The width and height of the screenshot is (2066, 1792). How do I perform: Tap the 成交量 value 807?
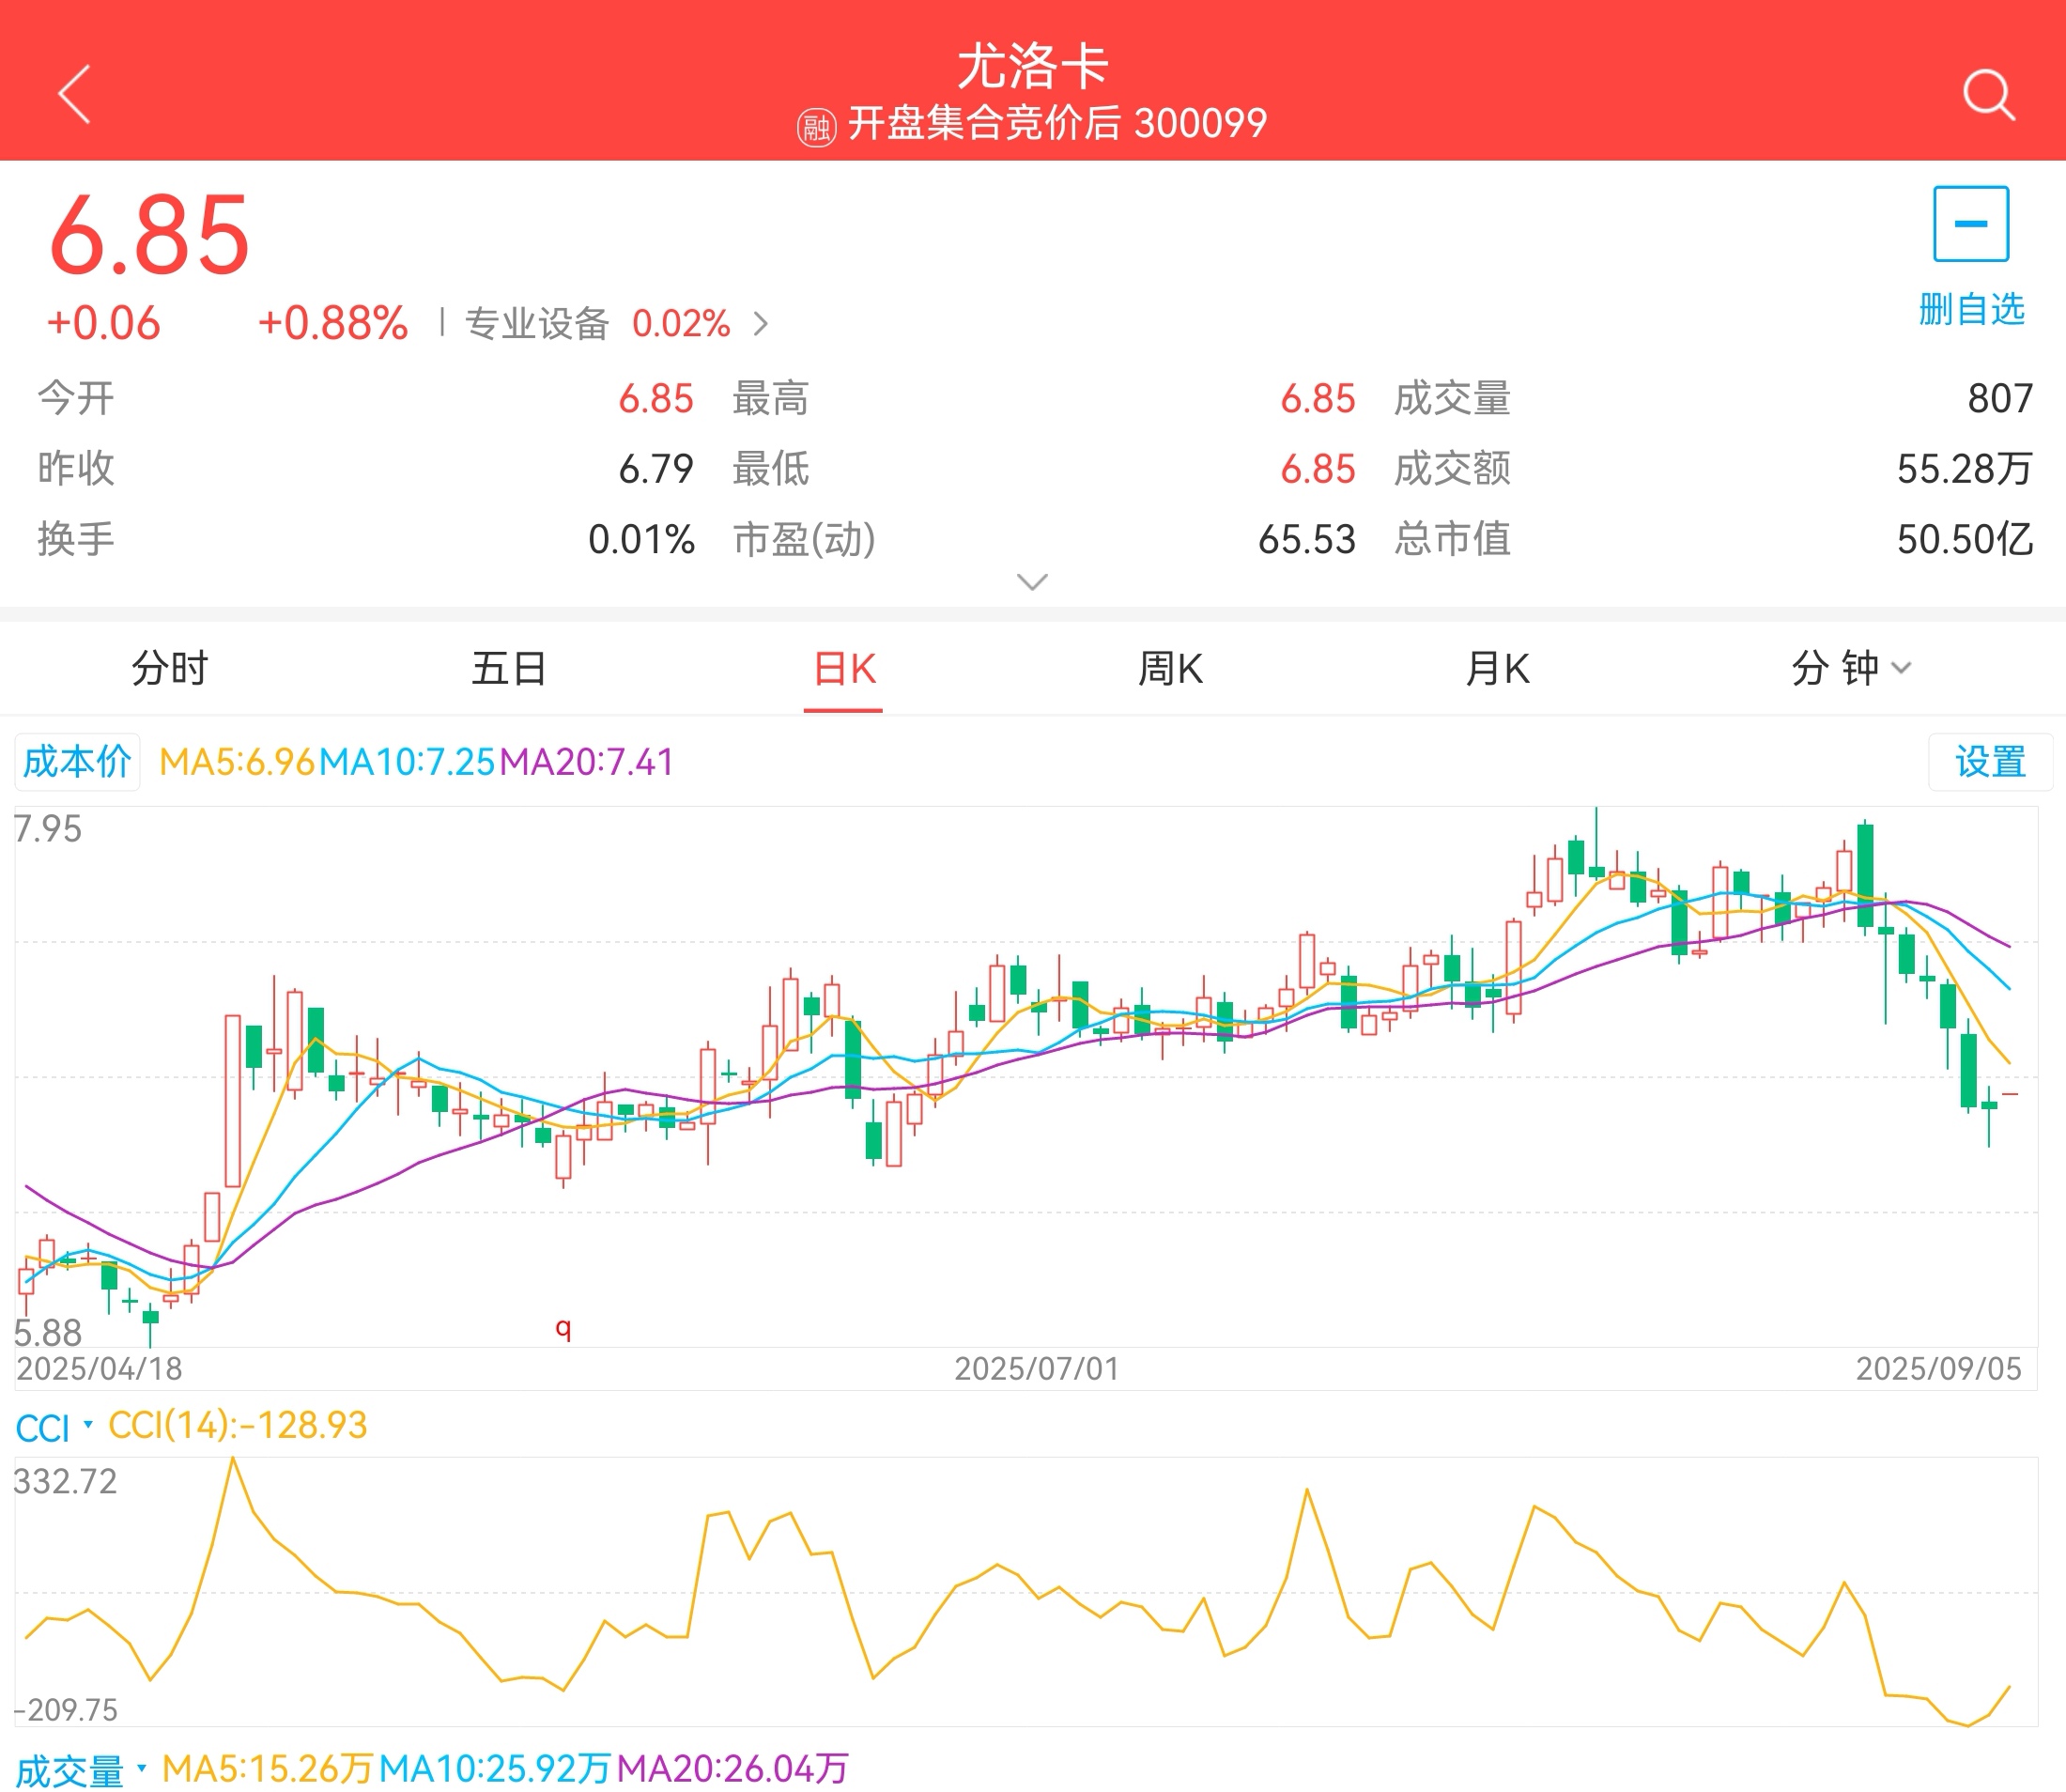tap(2000, 398)
